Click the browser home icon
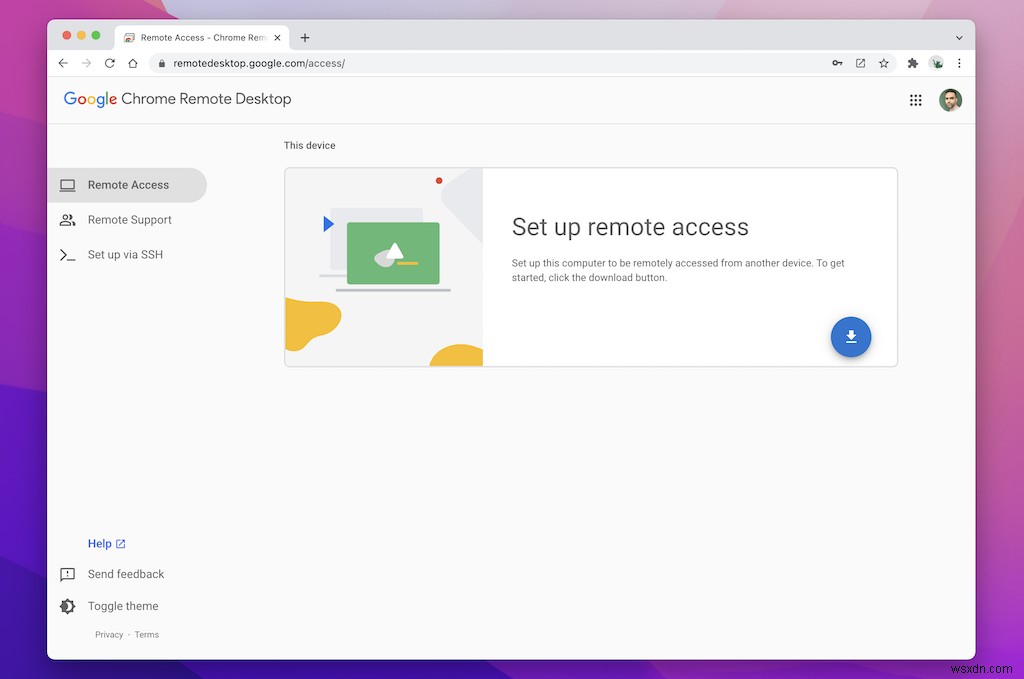1024x679 pixels. [x=133, y=63]
